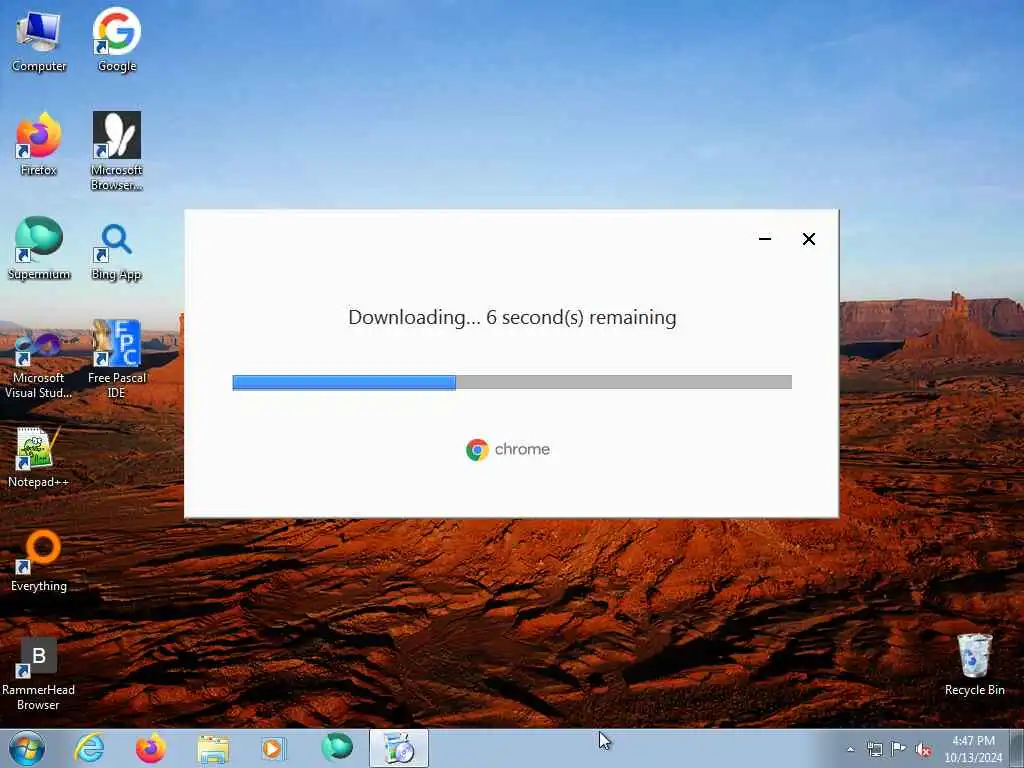Select the Everything search shortcut
1024x768 pixels.
pyautogui.click(x=39, y=561)
